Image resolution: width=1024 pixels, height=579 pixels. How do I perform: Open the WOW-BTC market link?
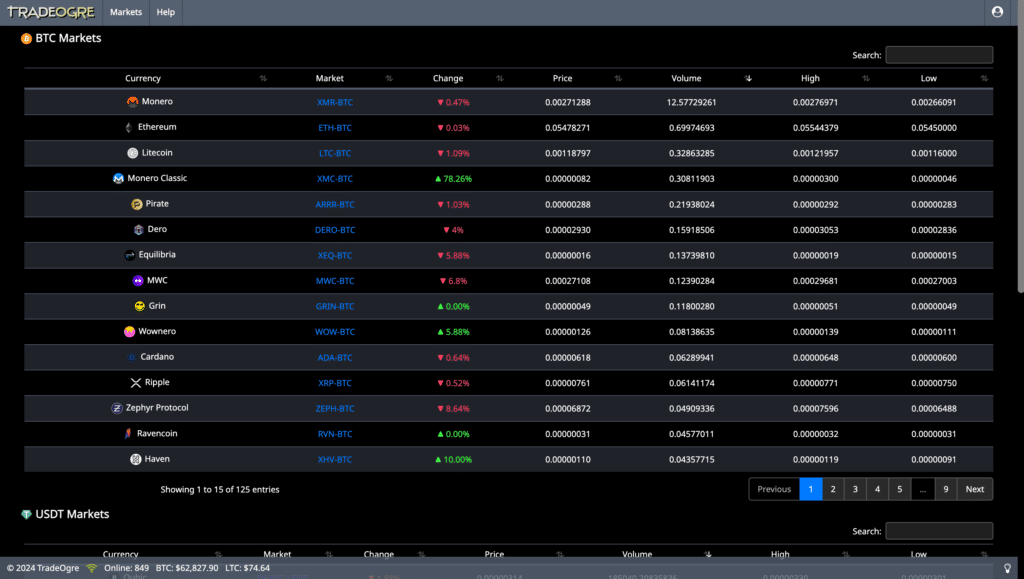tap(335, 332)
